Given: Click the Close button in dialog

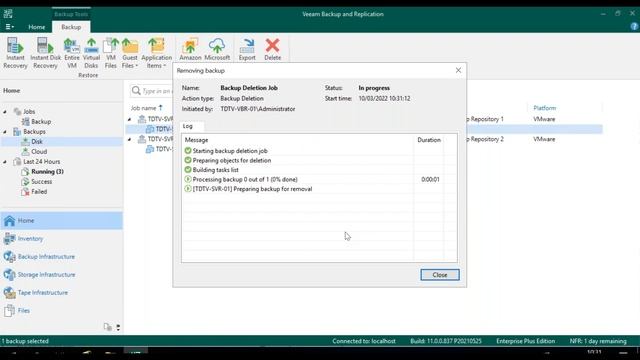Looking at the screenshot, I should [x=440, y=275].
